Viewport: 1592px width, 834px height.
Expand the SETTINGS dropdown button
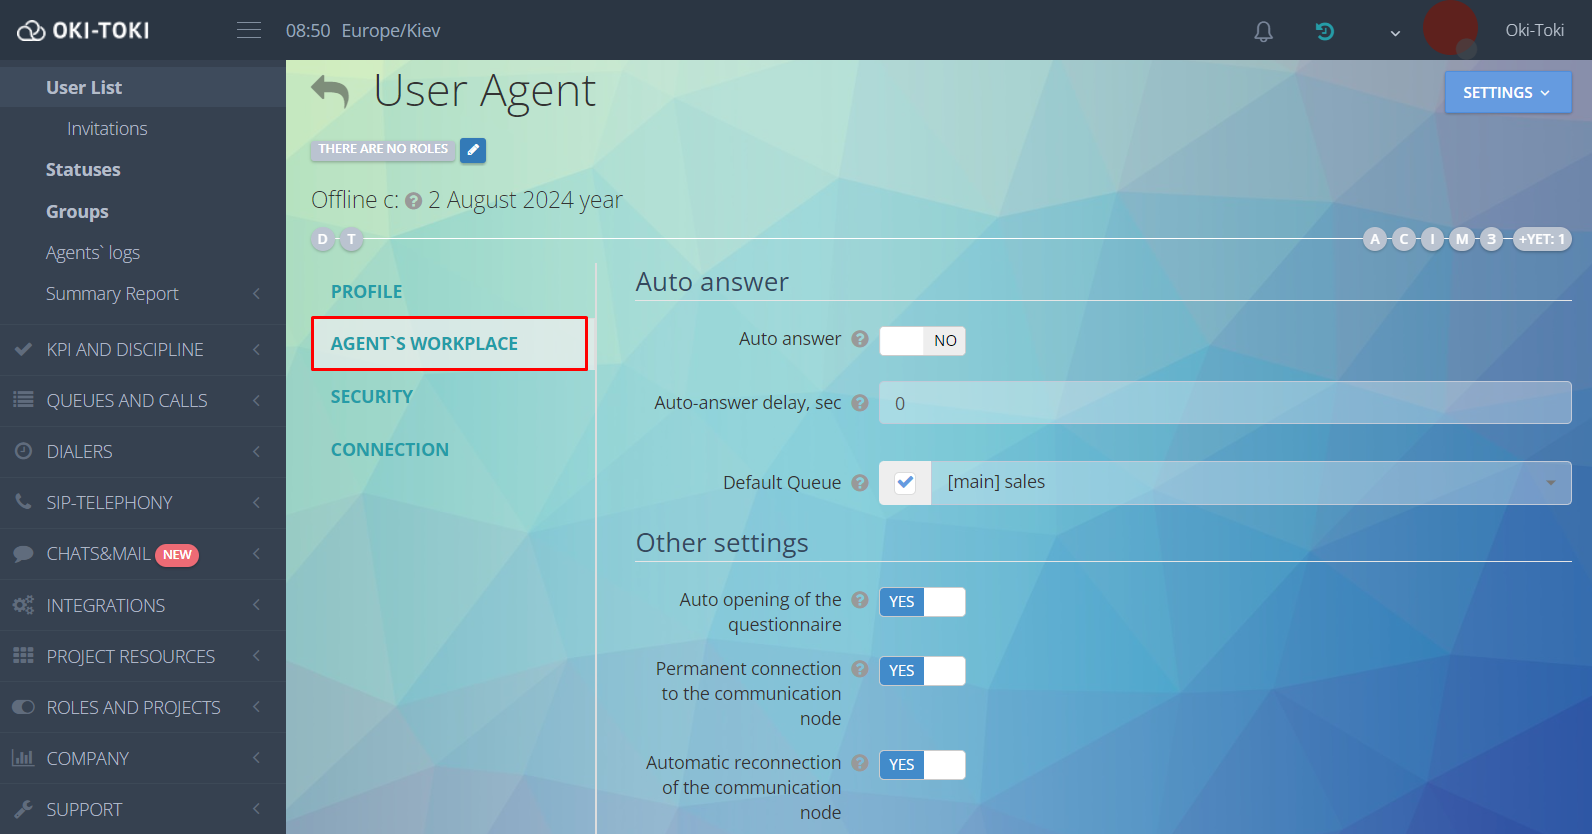[x=1507, y=93]
